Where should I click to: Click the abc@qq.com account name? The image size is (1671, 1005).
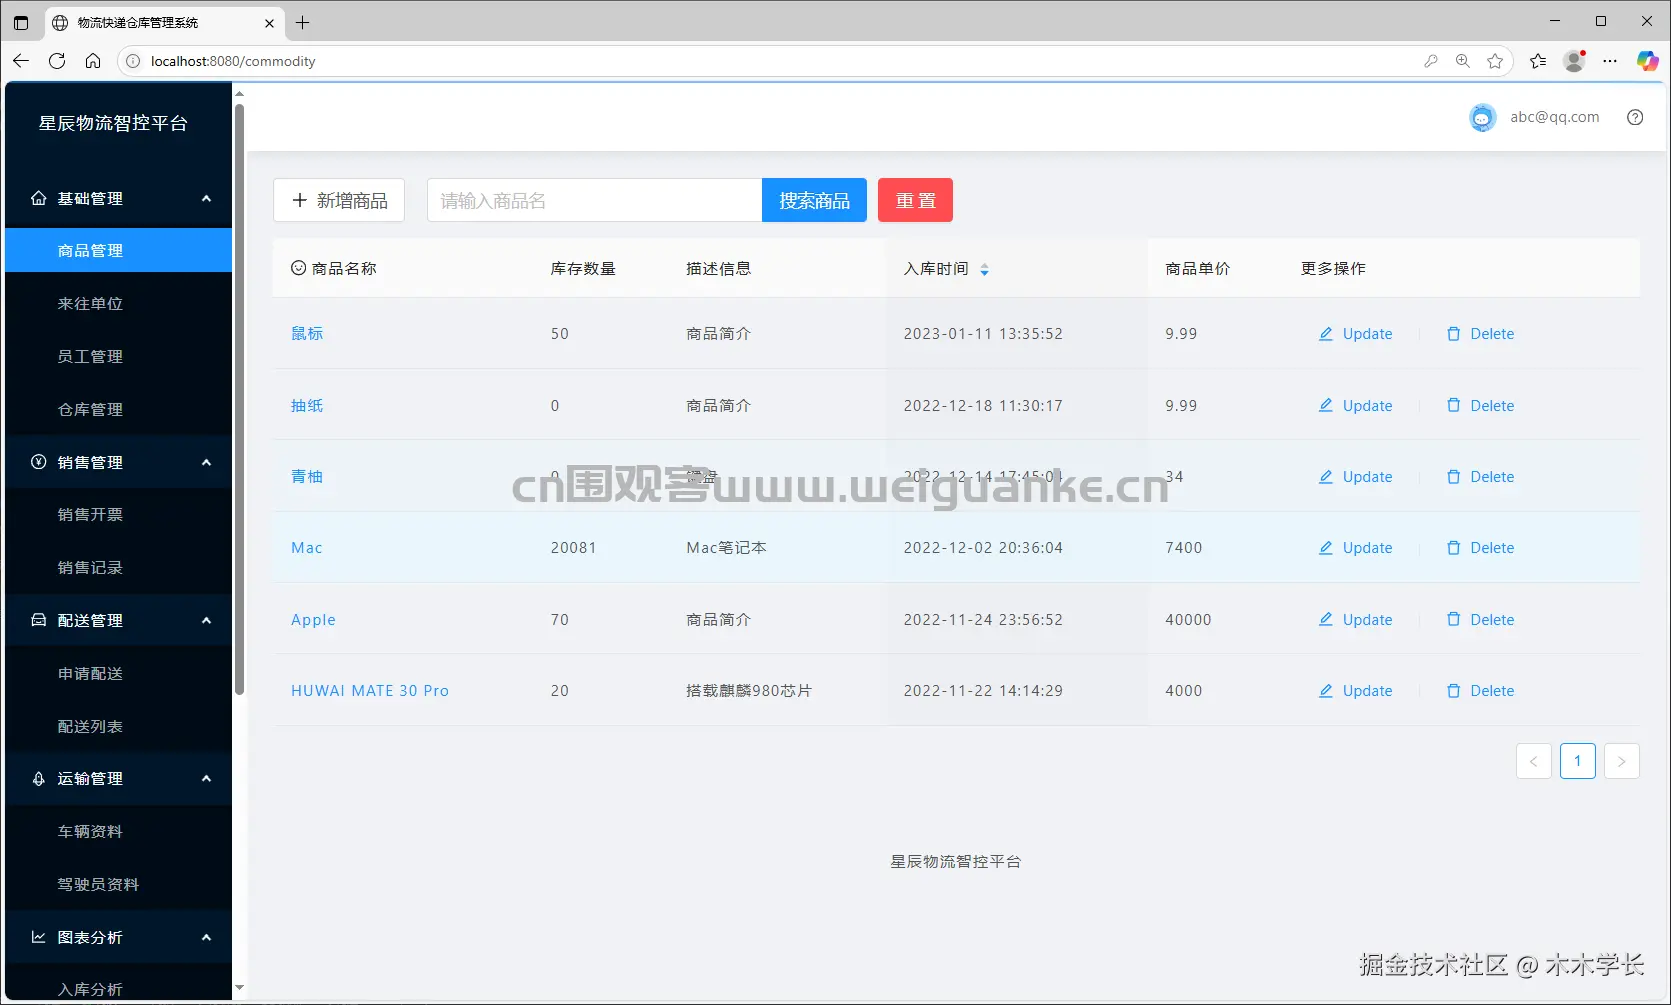[x=1554, y=117]
